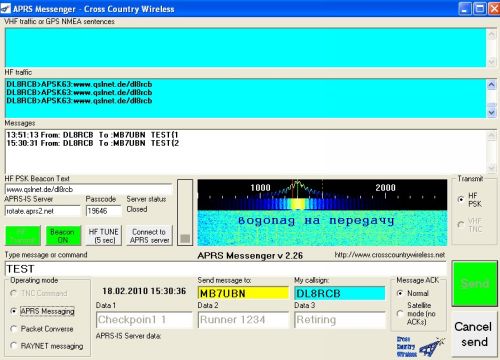Click the HF traffic scroll up arrow
This screenshot has height=360, width=500.
(x=492, y=85)
